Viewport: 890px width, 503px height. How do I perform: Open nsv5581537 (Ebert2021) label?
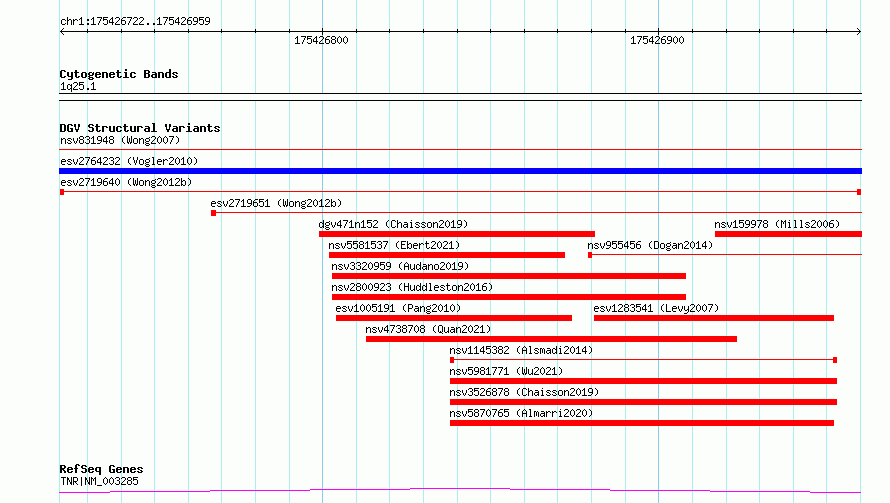point(394,245)
